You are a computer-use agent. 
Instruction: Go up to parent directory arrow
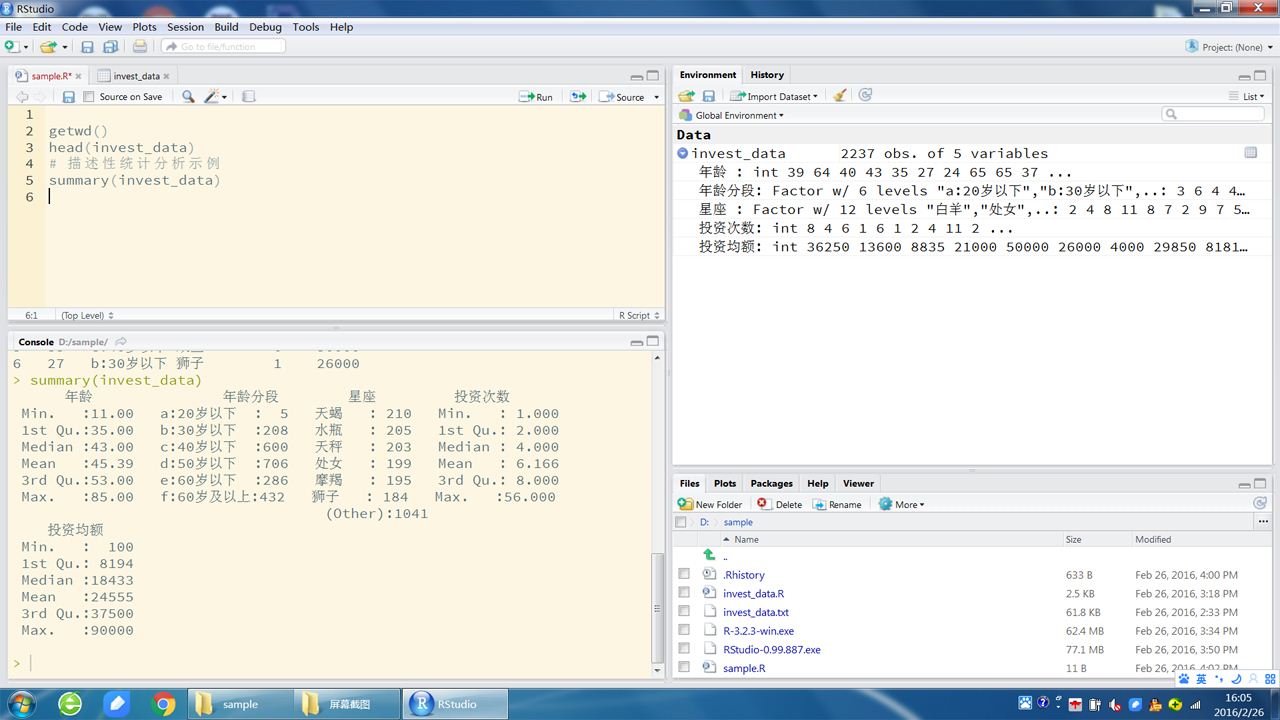[x=709, y=555]
